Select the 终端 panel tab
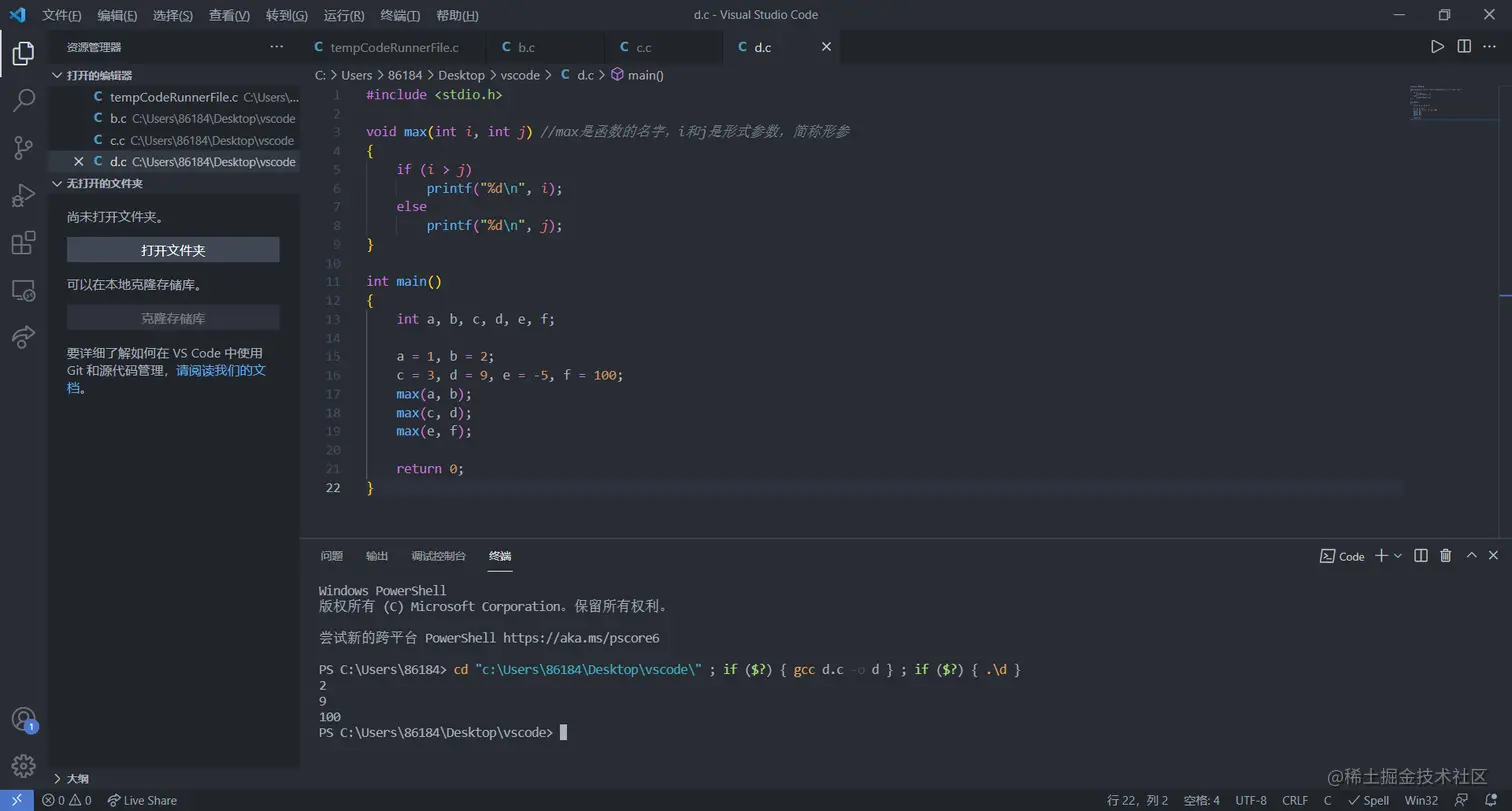This screenshot has height=811, width=1512. click(500, 556)
